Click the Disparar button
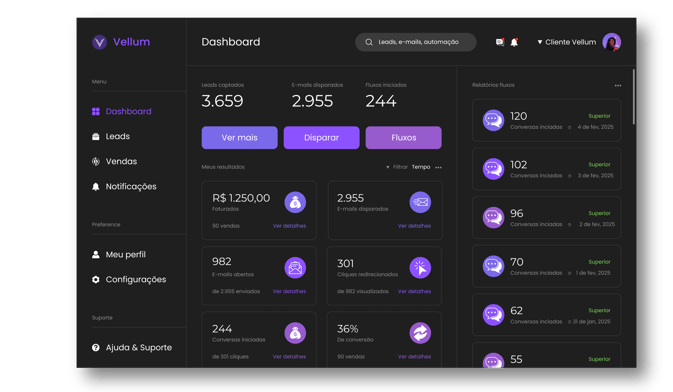Viewport: 673px width, 392px height. click(321, 138)
